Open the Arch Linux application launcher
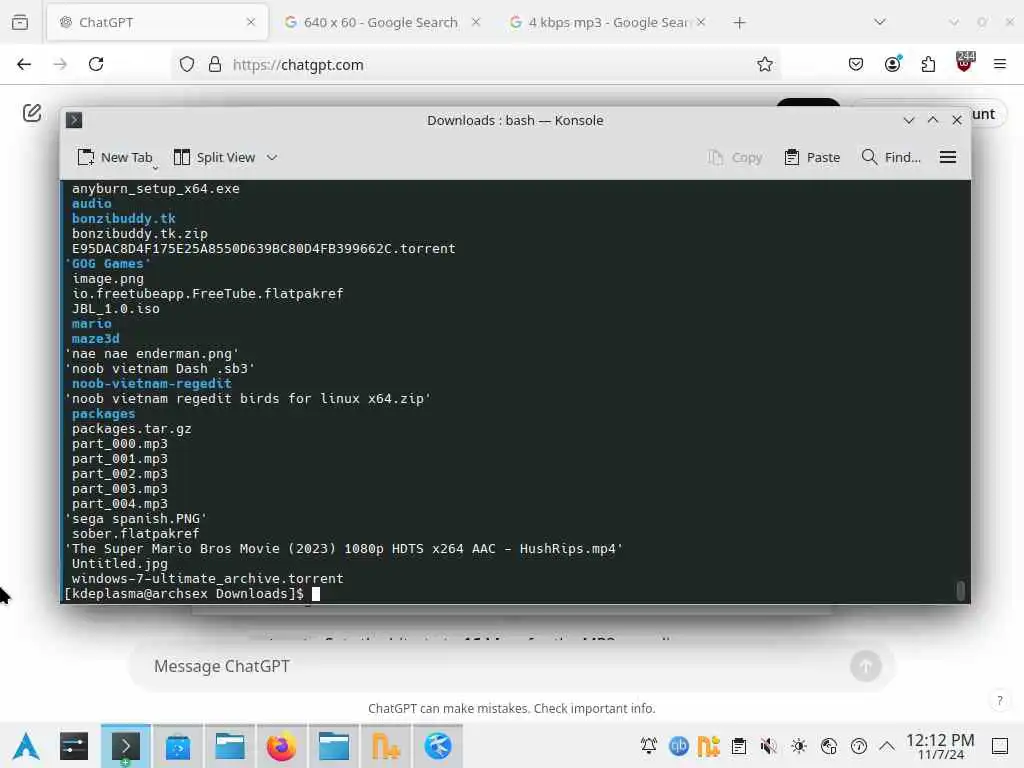Viewport: 1024px width, 768px height. (26, 746)
